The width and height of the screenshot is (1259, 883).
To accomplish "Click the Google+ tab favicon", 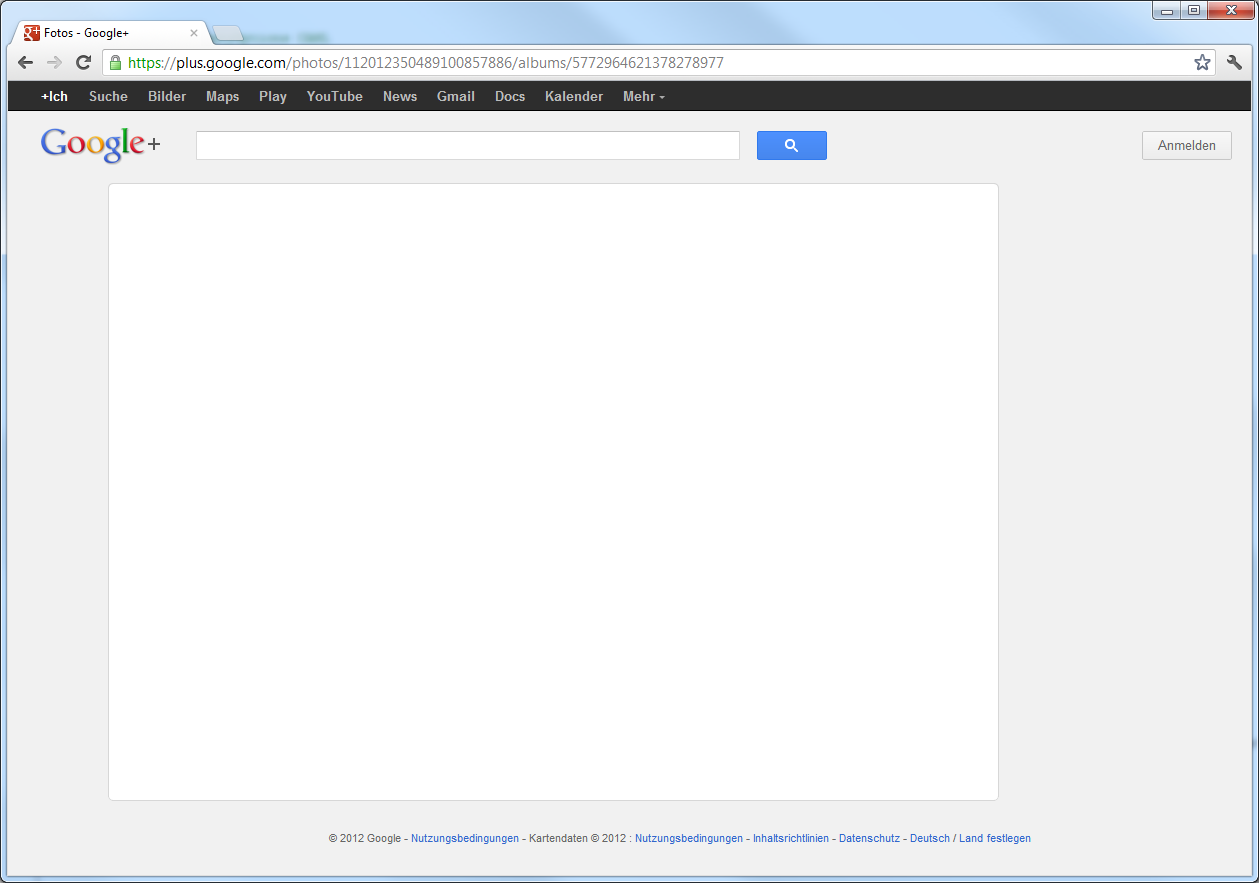I will [32, 33].
